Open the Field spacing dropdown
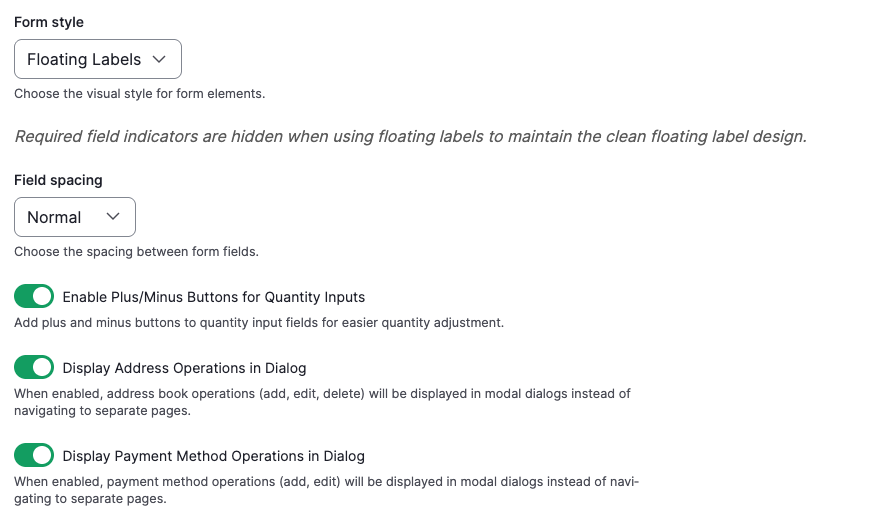 click(x=74, y=217)
